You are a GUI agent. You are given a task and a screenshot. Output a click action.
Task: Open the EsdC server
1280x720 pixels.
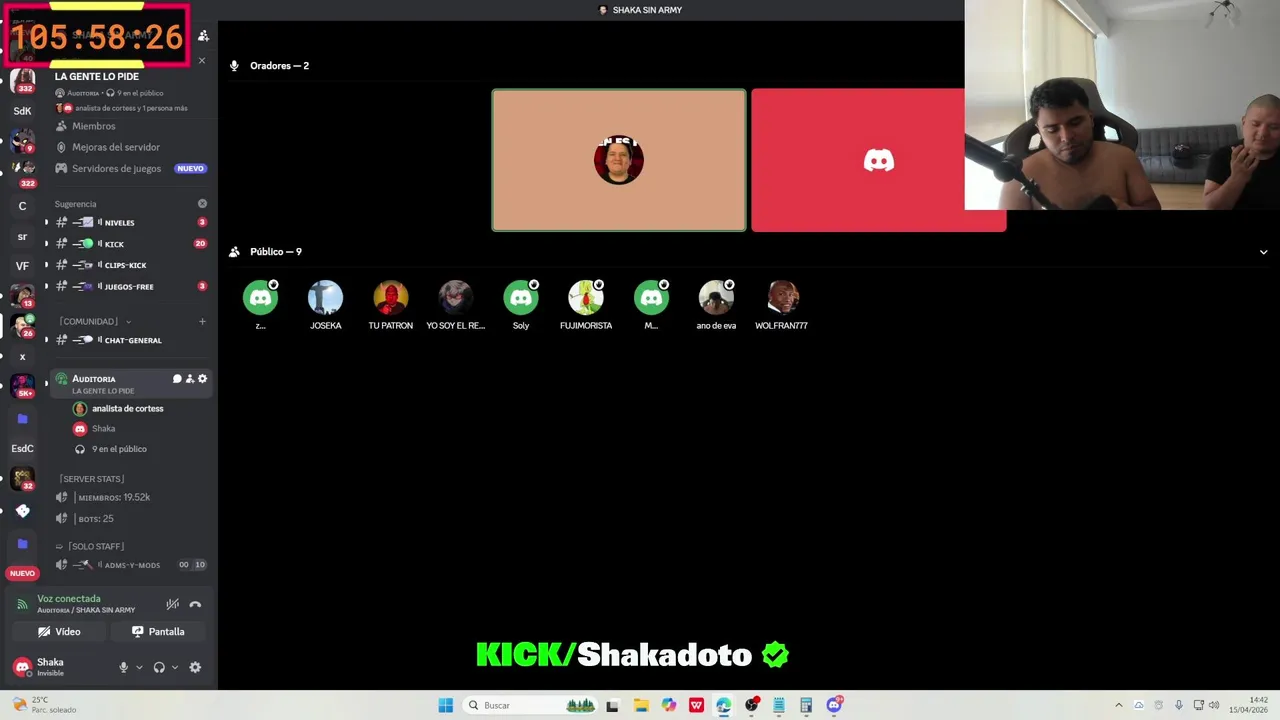coord(22,448)
